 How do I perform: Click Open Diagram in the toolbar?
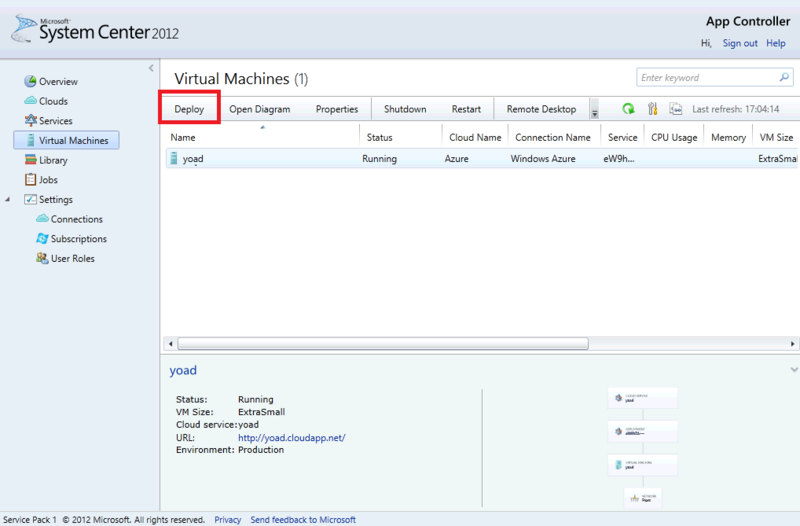pyautogui.click(x=260, y=109)
